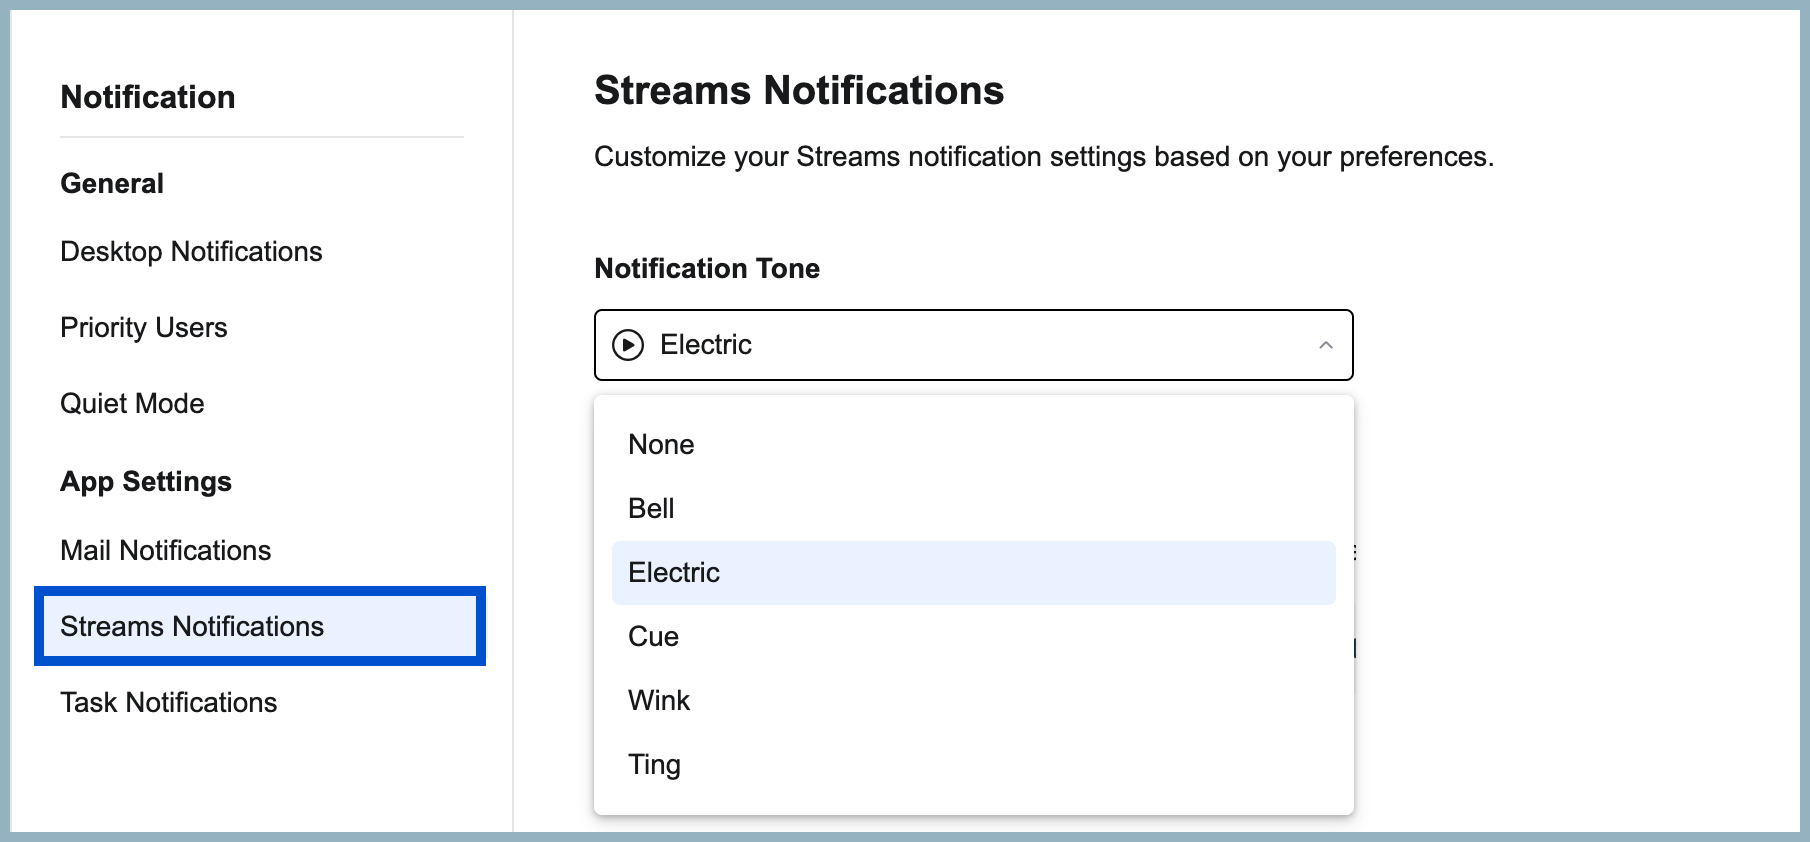
Task: Choose the Electric tone option
Action: pyautogui.click(x=673, y=572)
